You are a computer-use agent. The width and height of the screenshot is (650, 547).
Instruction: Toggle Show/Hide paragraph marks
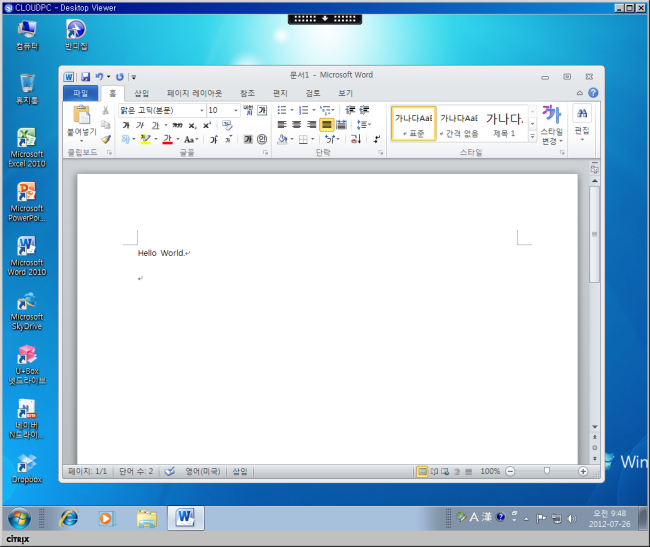coord(376,139)
